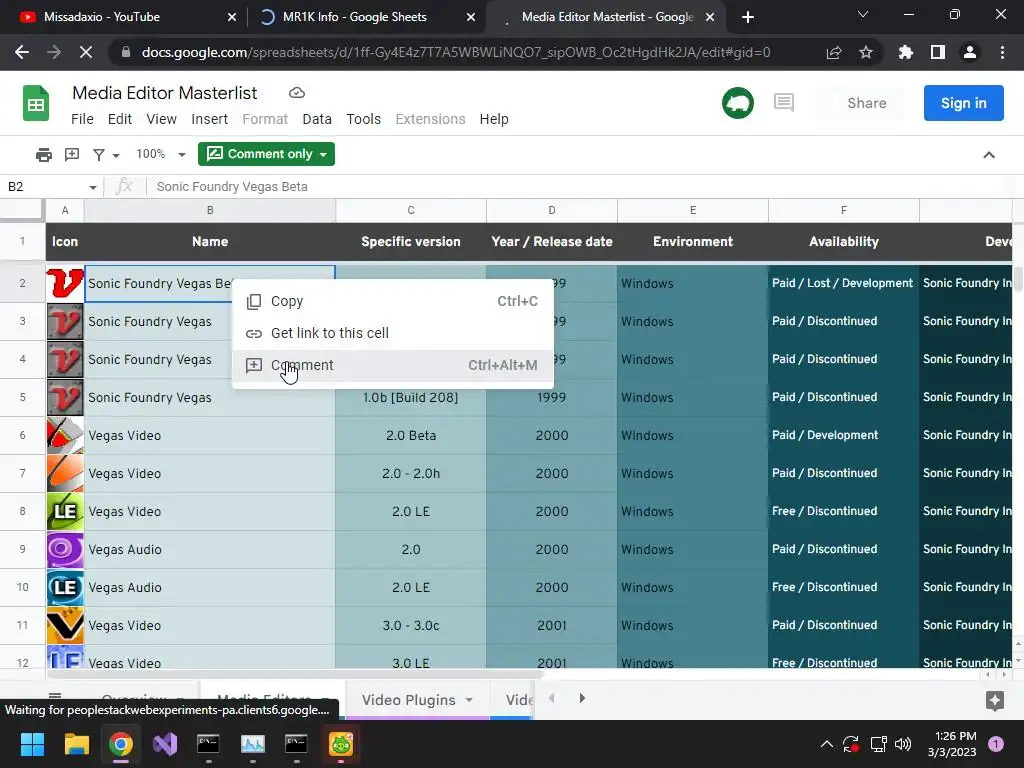1024x768 pixels.
Task: Click the Windows Start button
Action: click(32, 744)
